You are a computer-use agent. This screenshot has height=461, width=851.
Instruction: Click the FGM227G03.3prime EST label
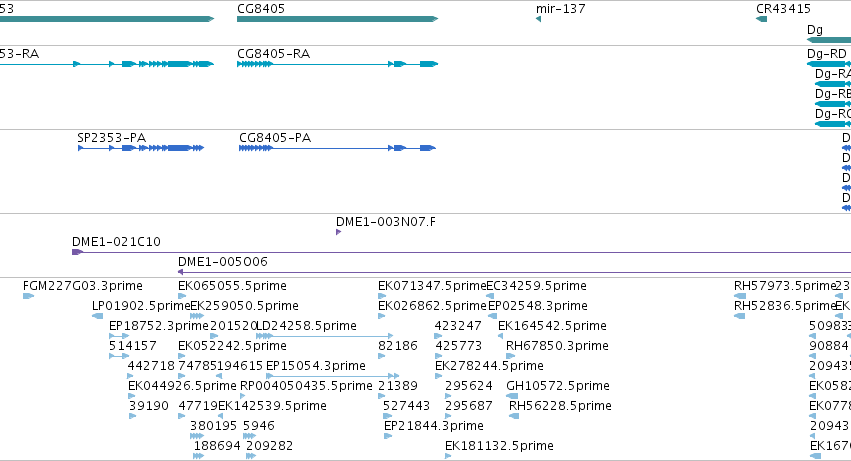83,286
